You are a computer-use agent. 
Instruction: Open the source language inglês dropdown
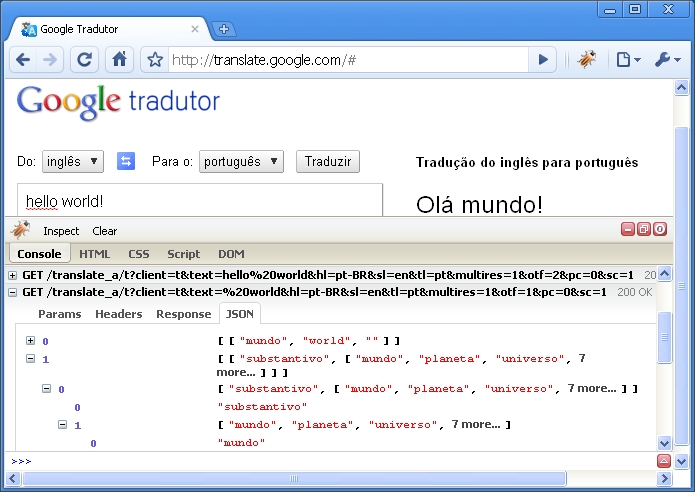coord(72,161)
